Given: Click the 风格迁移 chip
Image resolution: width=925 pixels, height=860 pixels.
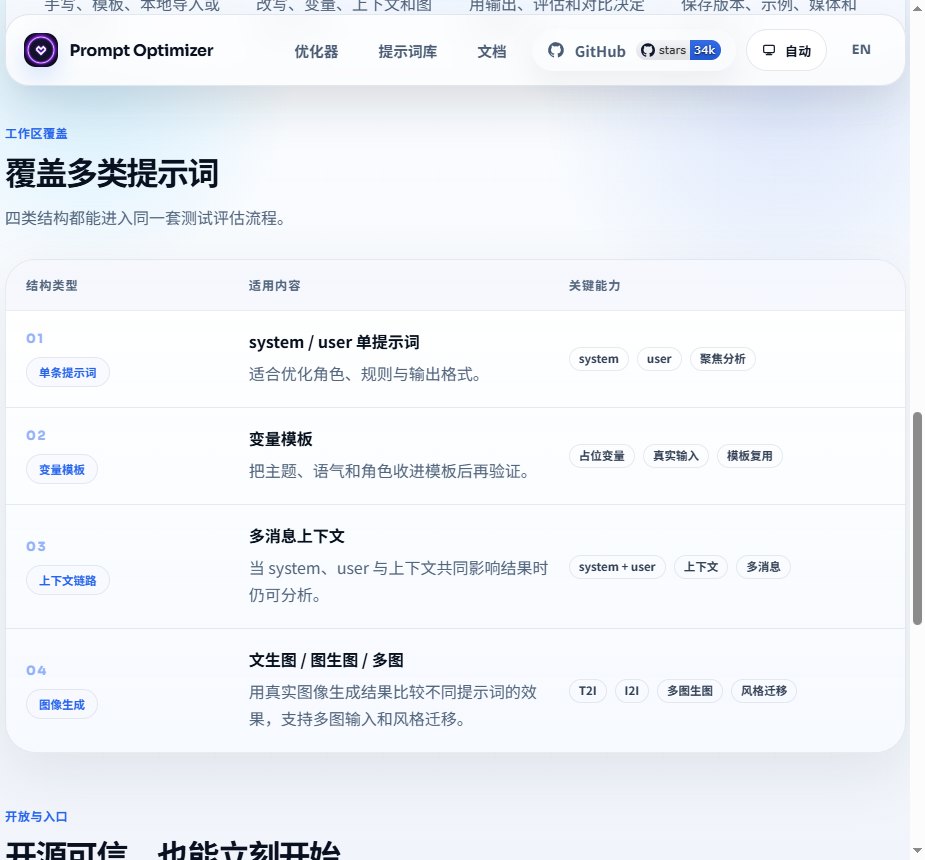Looking at the screenshot, I should 764,691.
